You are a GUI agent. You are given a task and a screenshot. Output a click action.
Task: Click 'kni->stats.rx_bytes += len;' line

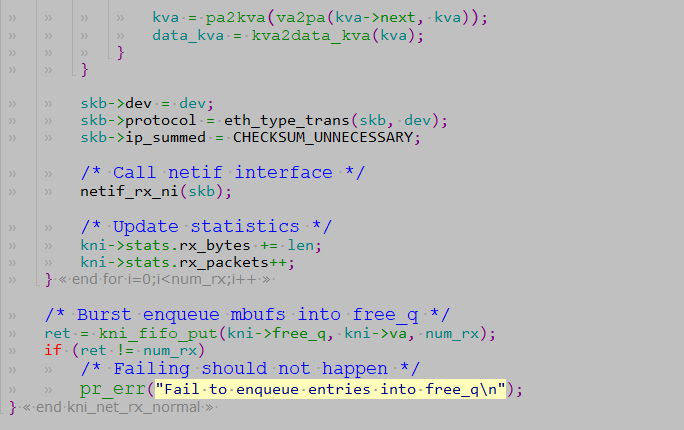pyautogui.click(x=201, y=246)
